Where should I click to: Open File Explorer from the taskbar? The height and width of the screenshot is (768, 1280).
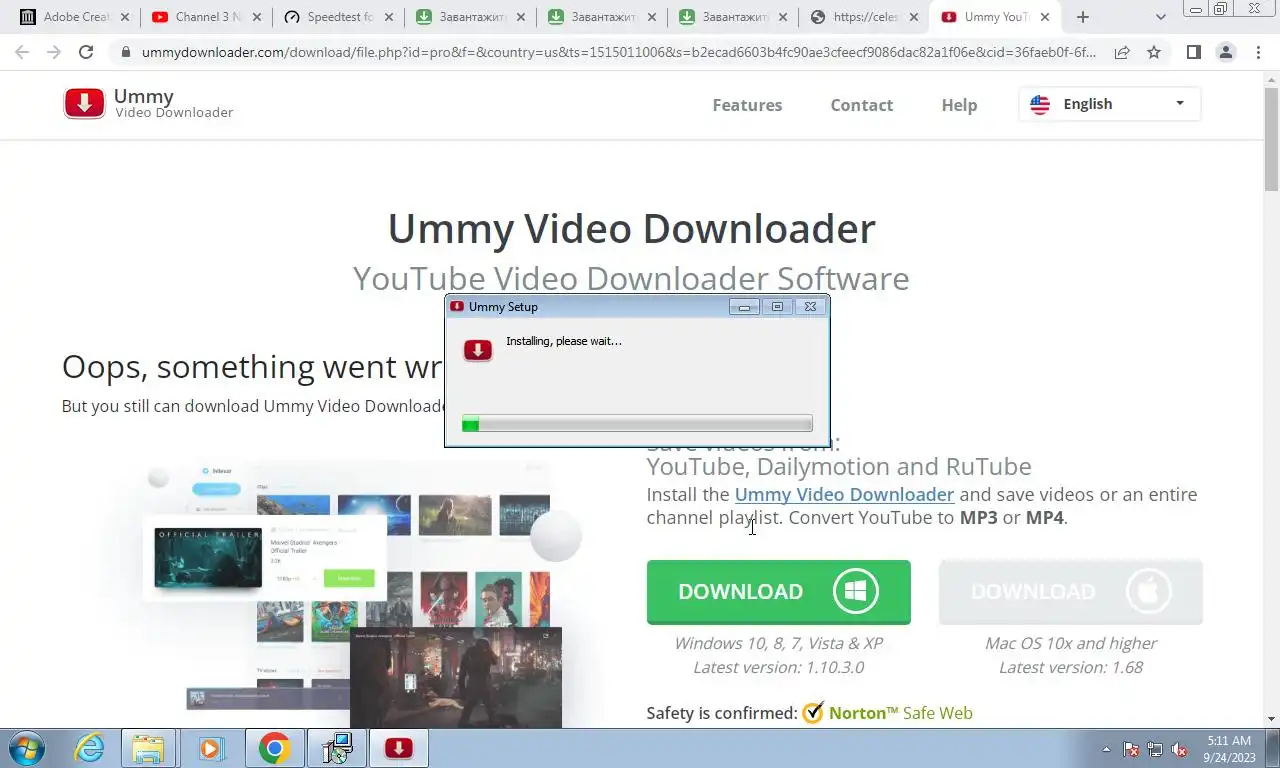coord(149,748)
